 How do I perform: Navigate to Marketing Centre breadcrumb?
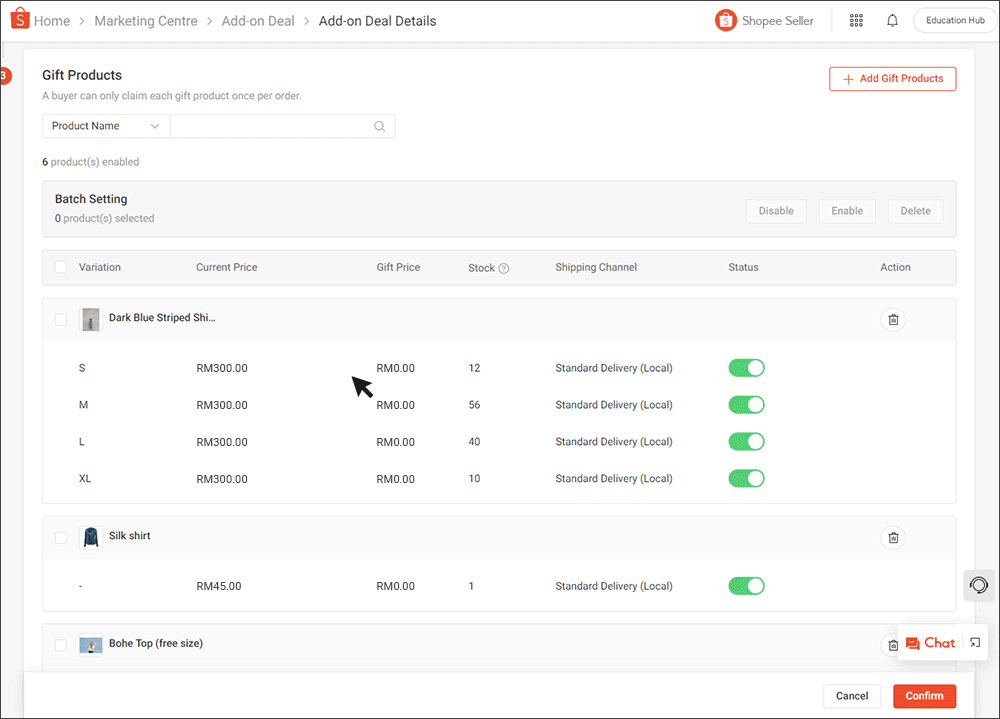click(146, 20)
